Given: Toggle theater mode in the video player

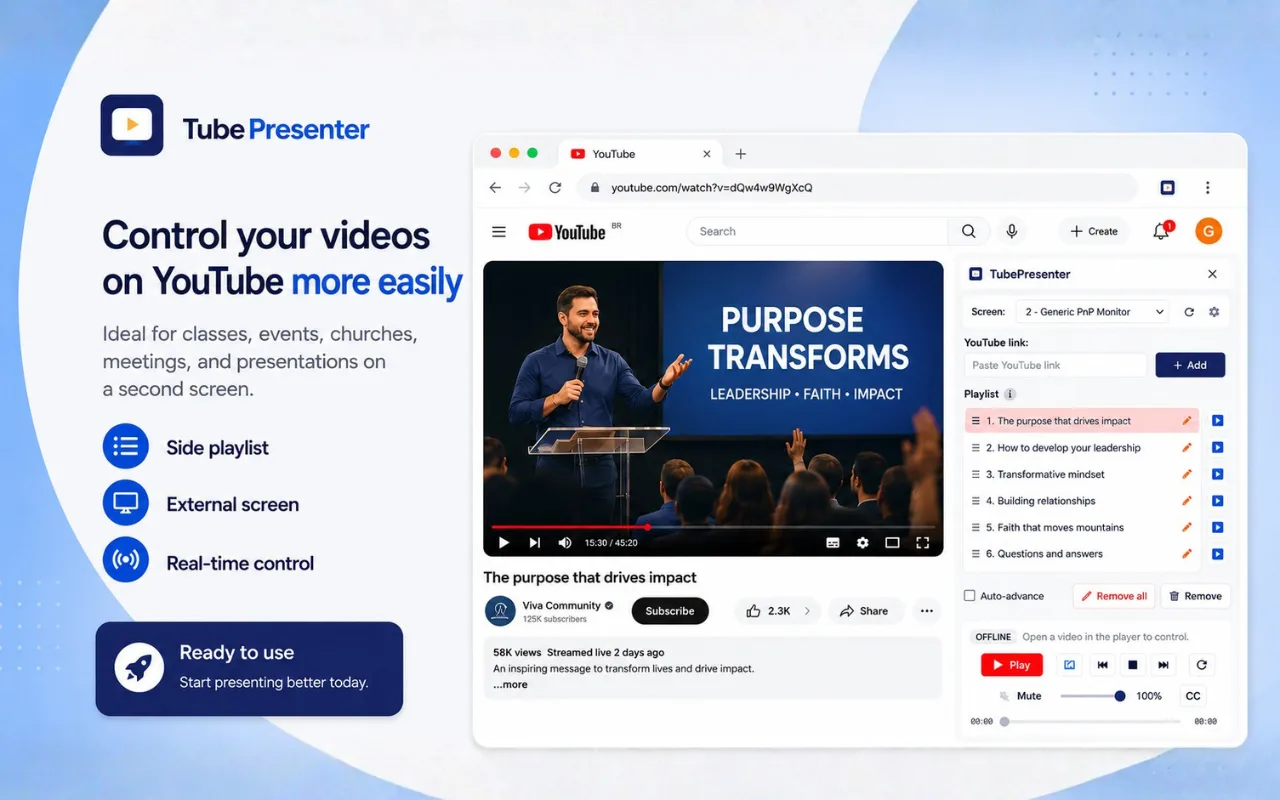Looking at the screenshot, I should click(x=893, y=543).
